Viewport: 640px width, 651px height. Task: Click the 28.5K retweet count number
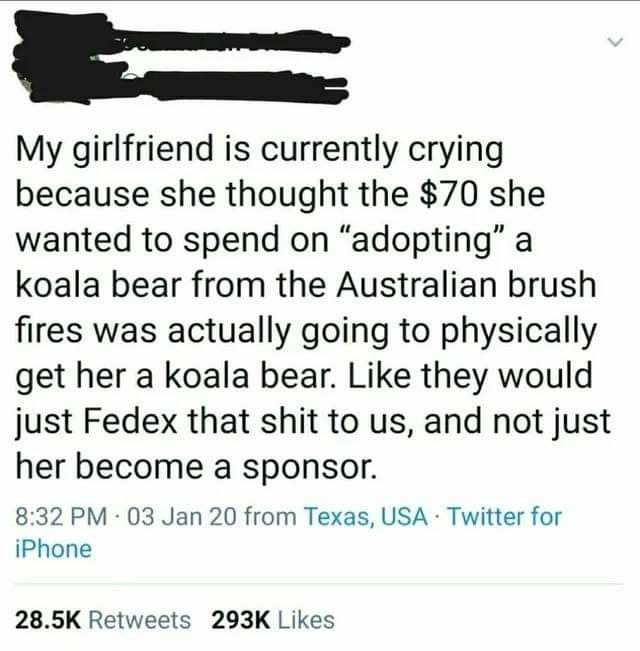(x=48, y=620)
